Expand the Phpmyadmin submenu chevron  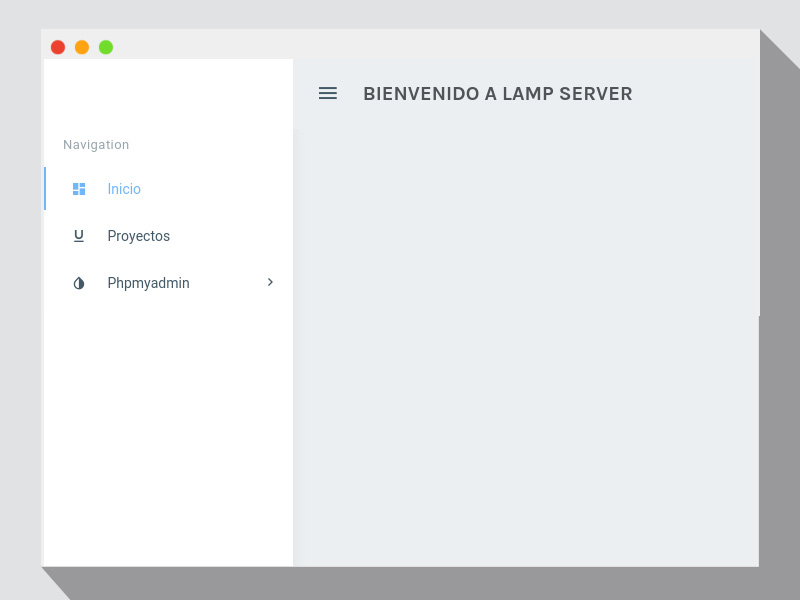[x=270, y=283]
